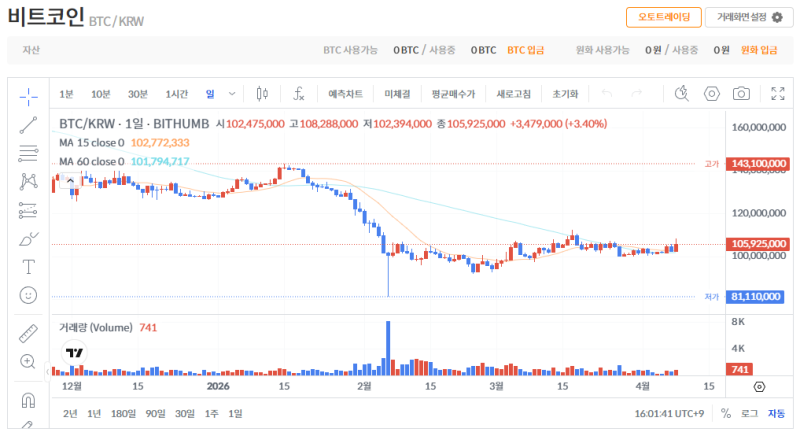Toggle percent scale mode
The width and height of the screenshot is (800, 436).
[x=726, y=414]
